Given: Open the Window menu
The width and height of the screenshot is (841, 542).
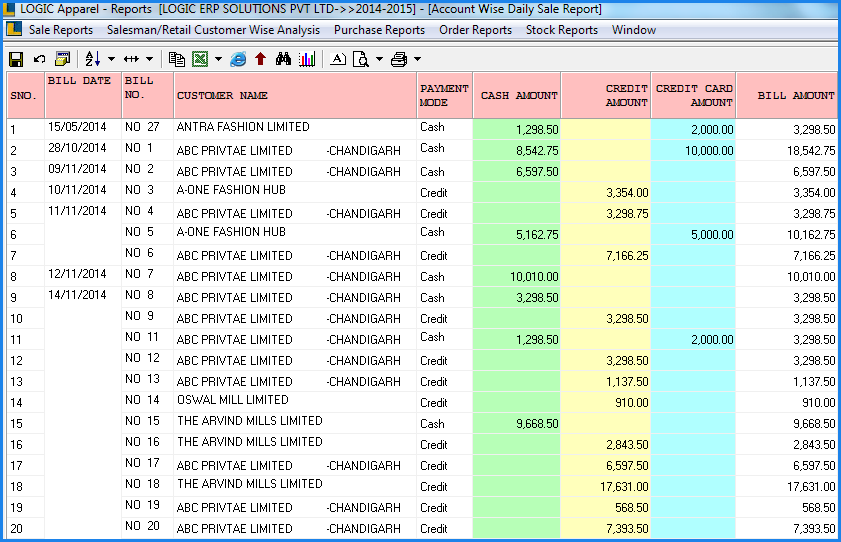Looking at the screenshot, I should 634,30.
